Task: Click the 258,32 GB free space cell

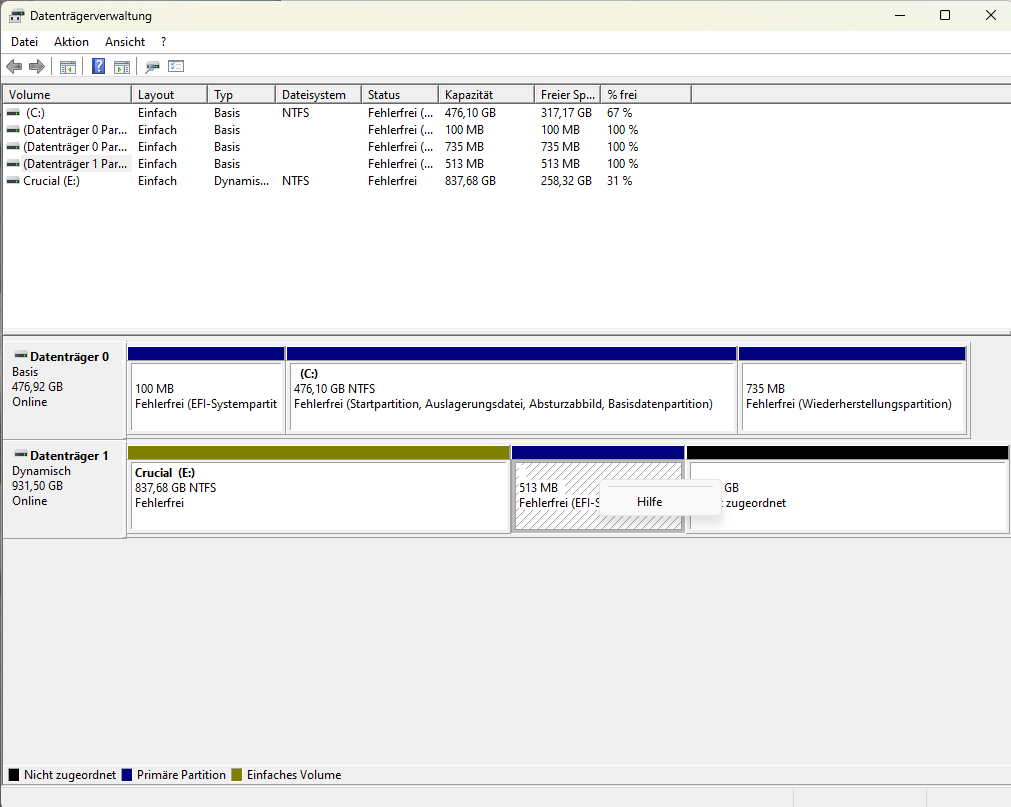Action: (566, 181)
